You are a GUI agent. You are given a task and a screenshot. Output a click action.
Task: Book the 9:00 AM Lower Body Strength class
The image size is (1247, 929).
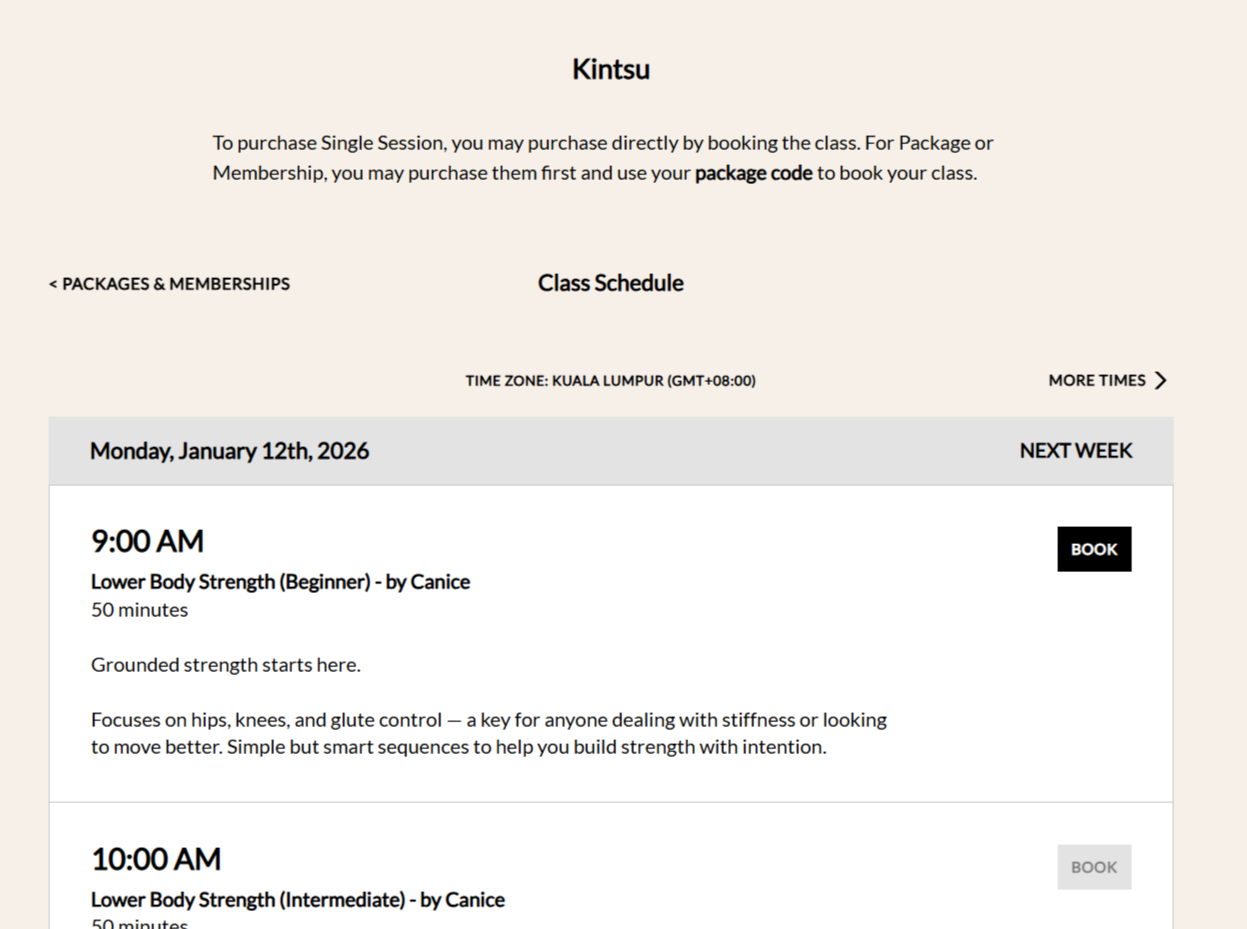(1094, 548)
